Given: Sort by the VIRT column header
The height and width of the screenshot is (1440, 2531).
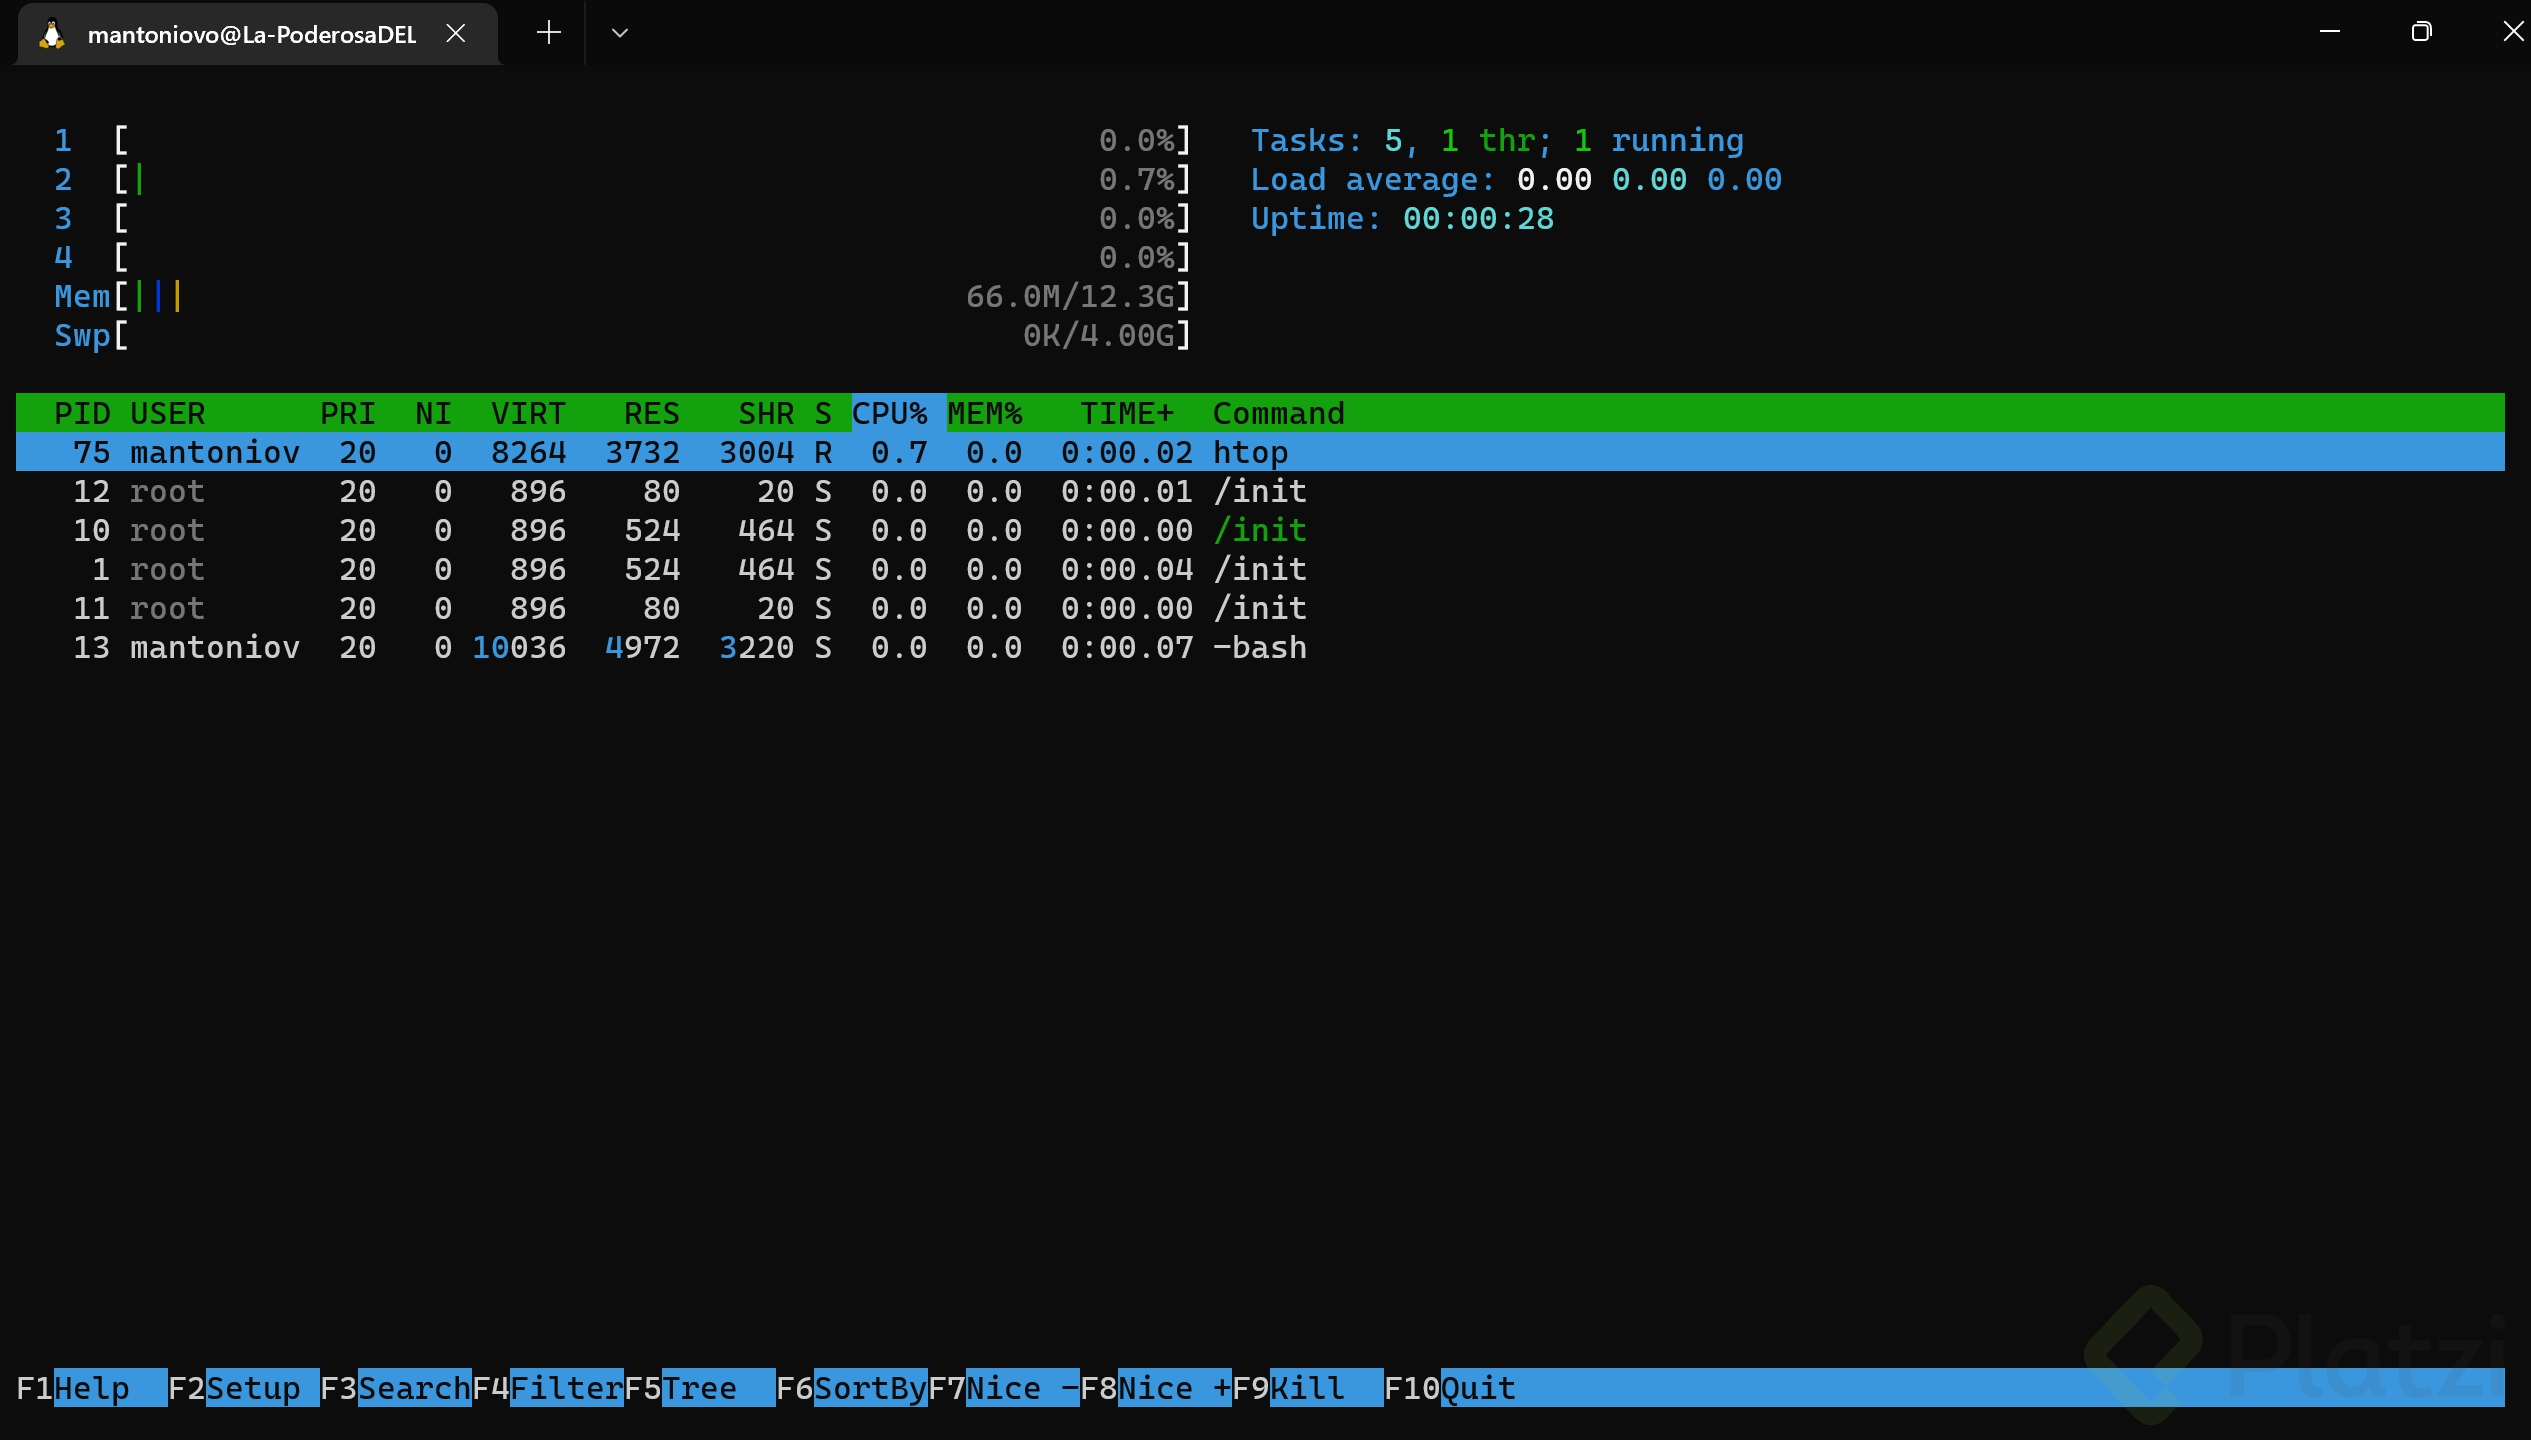Looking at the screenshot, I should 528,413.
